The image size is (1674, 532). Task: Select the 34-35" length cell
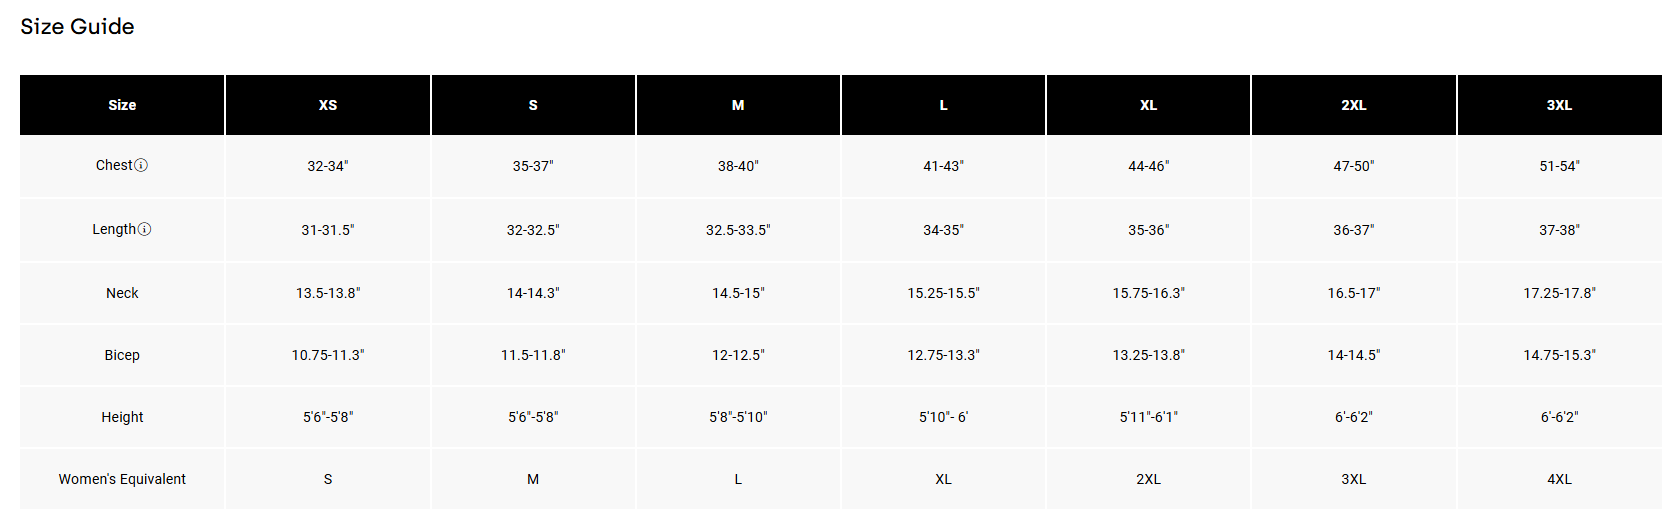(x=943, y=230)
